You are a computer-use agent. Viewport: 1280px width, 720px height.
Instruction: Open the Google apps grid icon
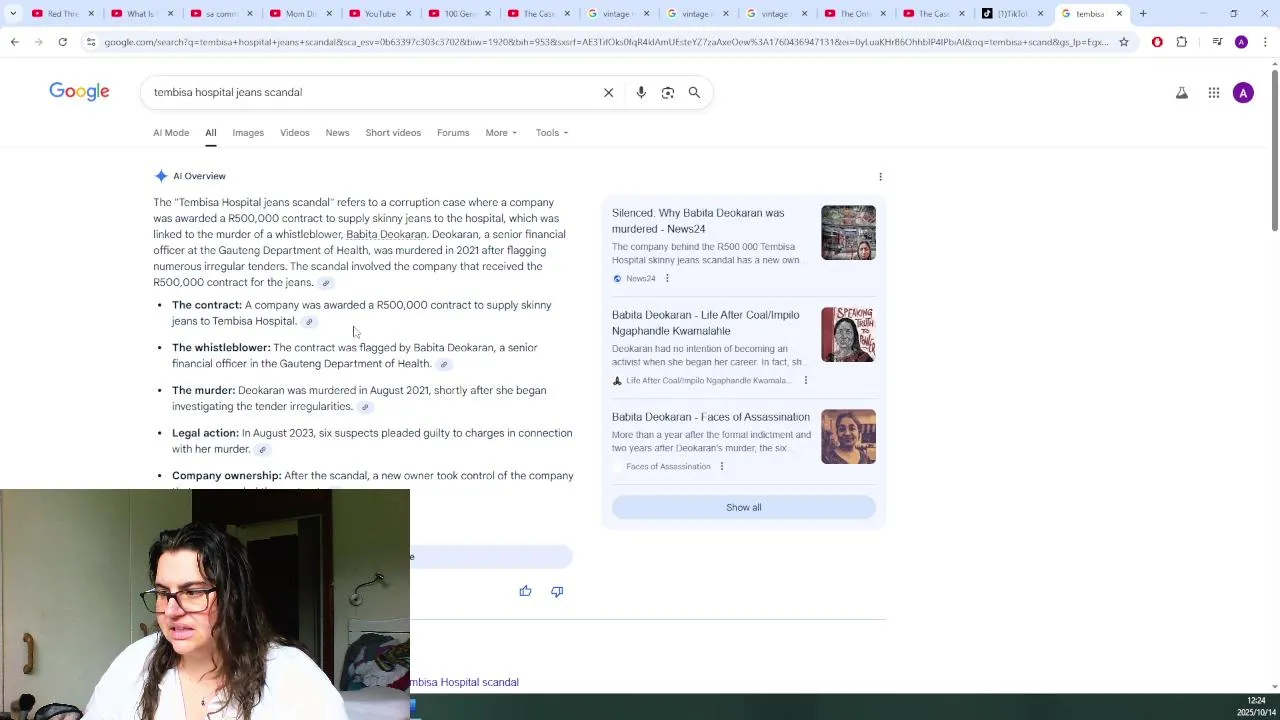pos(1214,93)
